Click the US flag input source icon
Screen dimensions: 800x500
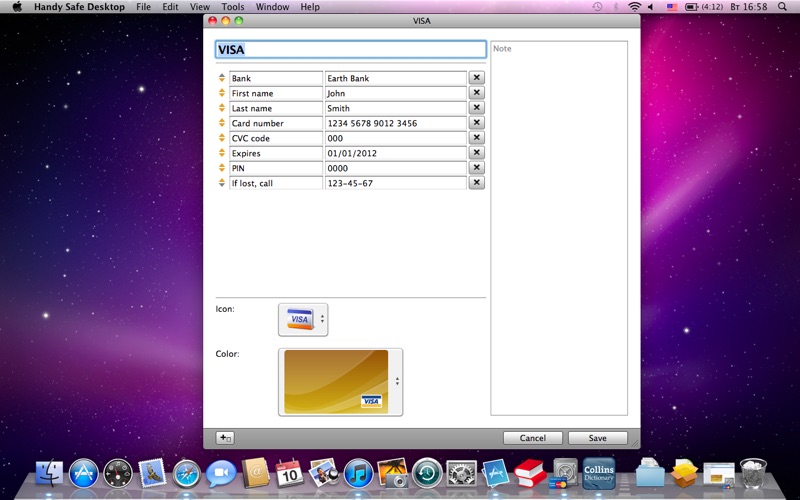pyautogui.click(x=672, y=7)
